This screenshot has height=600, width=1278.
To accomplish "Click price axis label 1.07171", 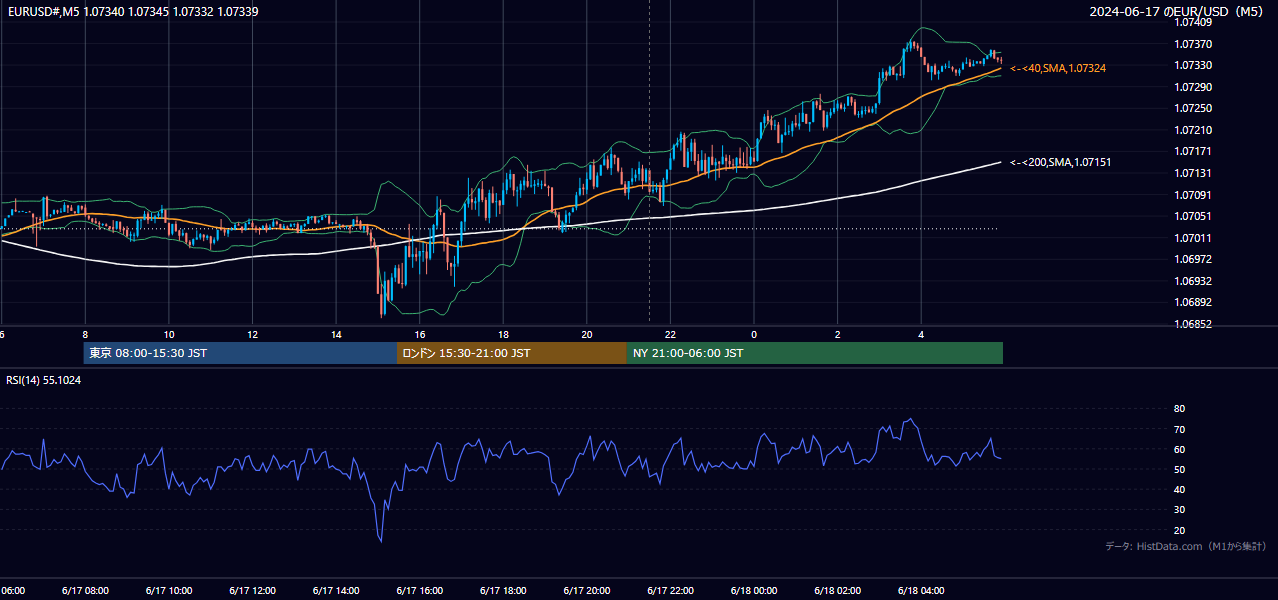I will pos(1192,151).
